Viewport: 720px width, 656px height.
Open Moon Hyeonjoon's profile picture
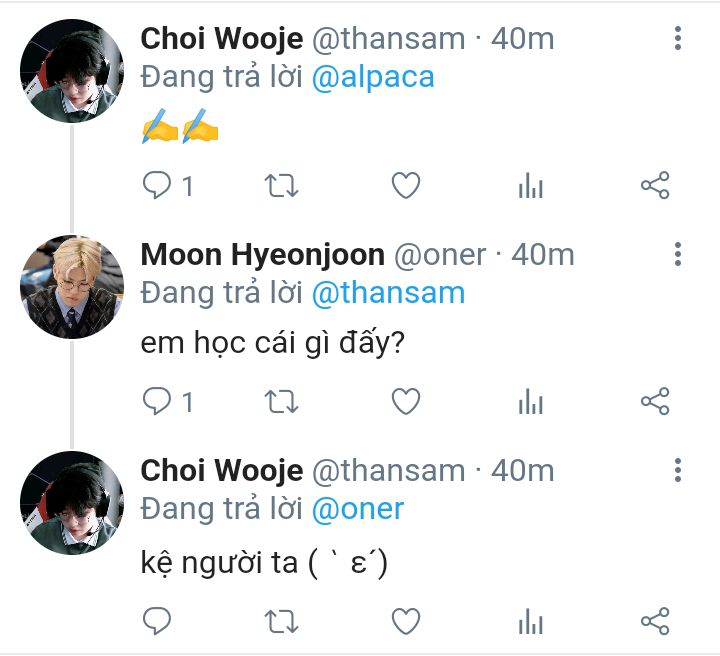point(72,287)
